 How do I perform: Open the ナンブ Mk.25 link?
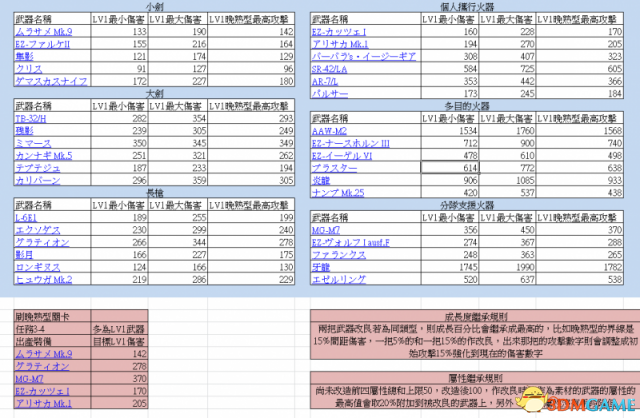[338, 193]
